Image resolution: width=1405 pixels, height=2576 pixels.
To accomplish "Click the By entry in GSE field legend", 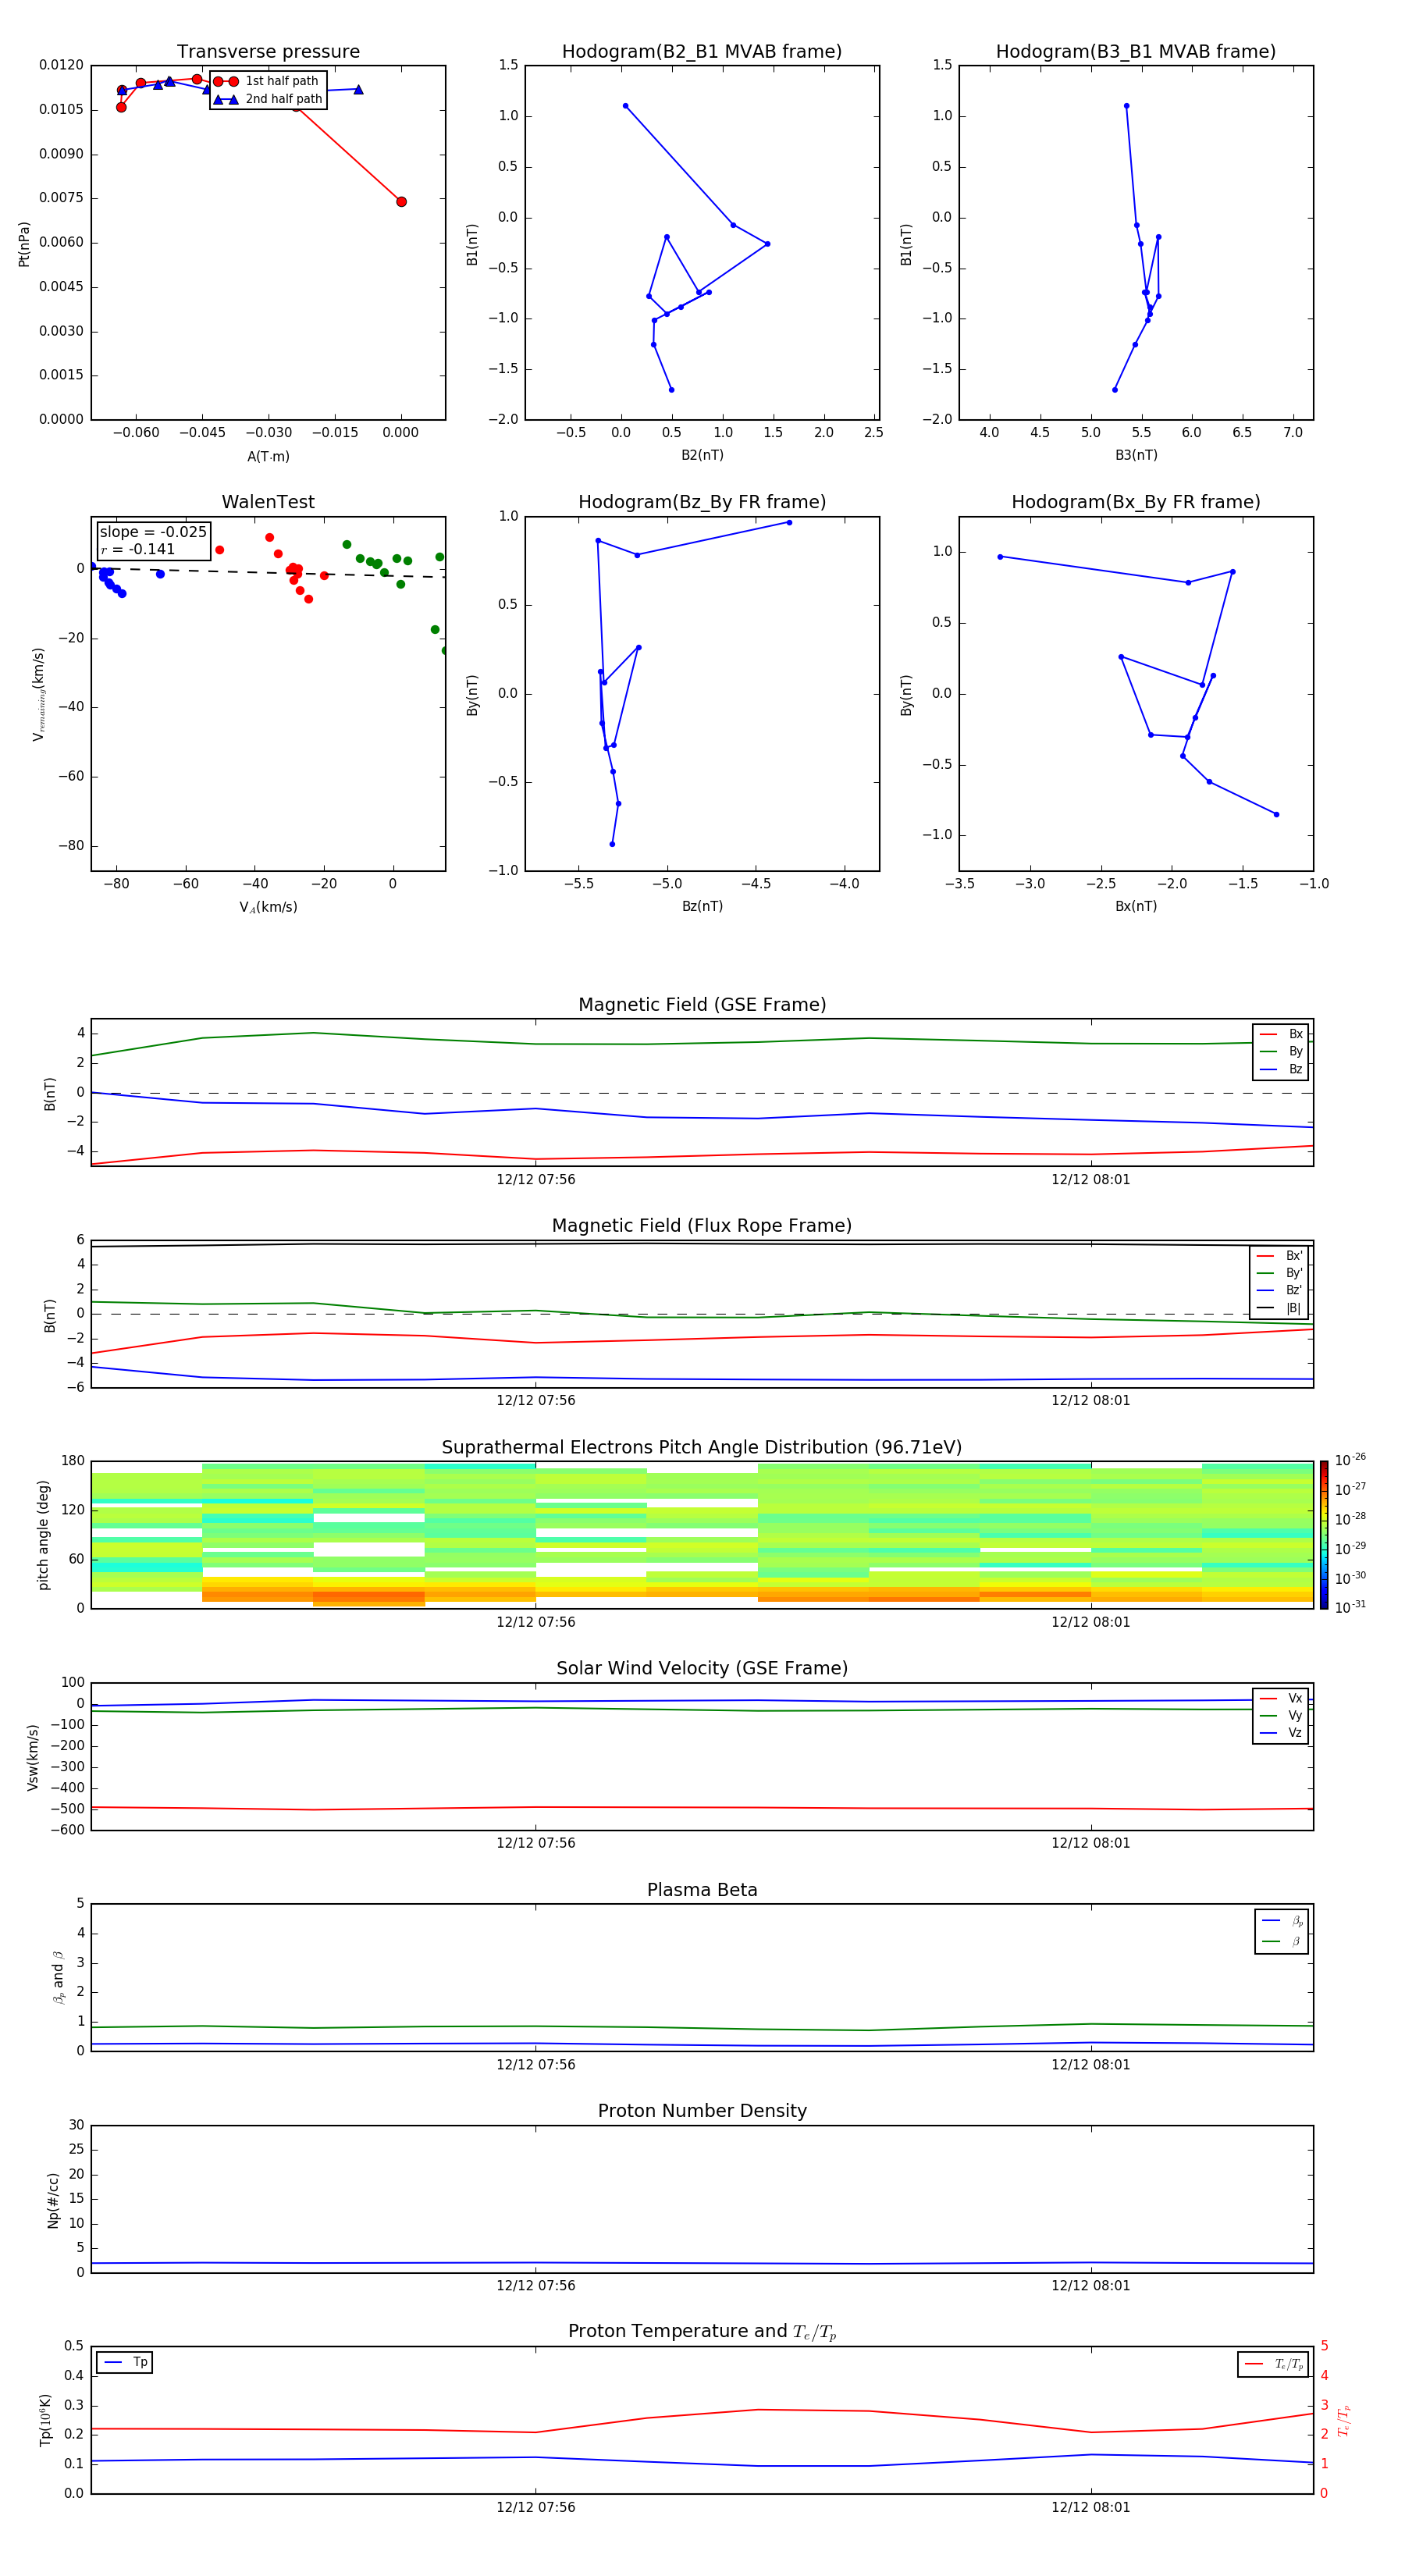I will [x=1281, y=1051].
